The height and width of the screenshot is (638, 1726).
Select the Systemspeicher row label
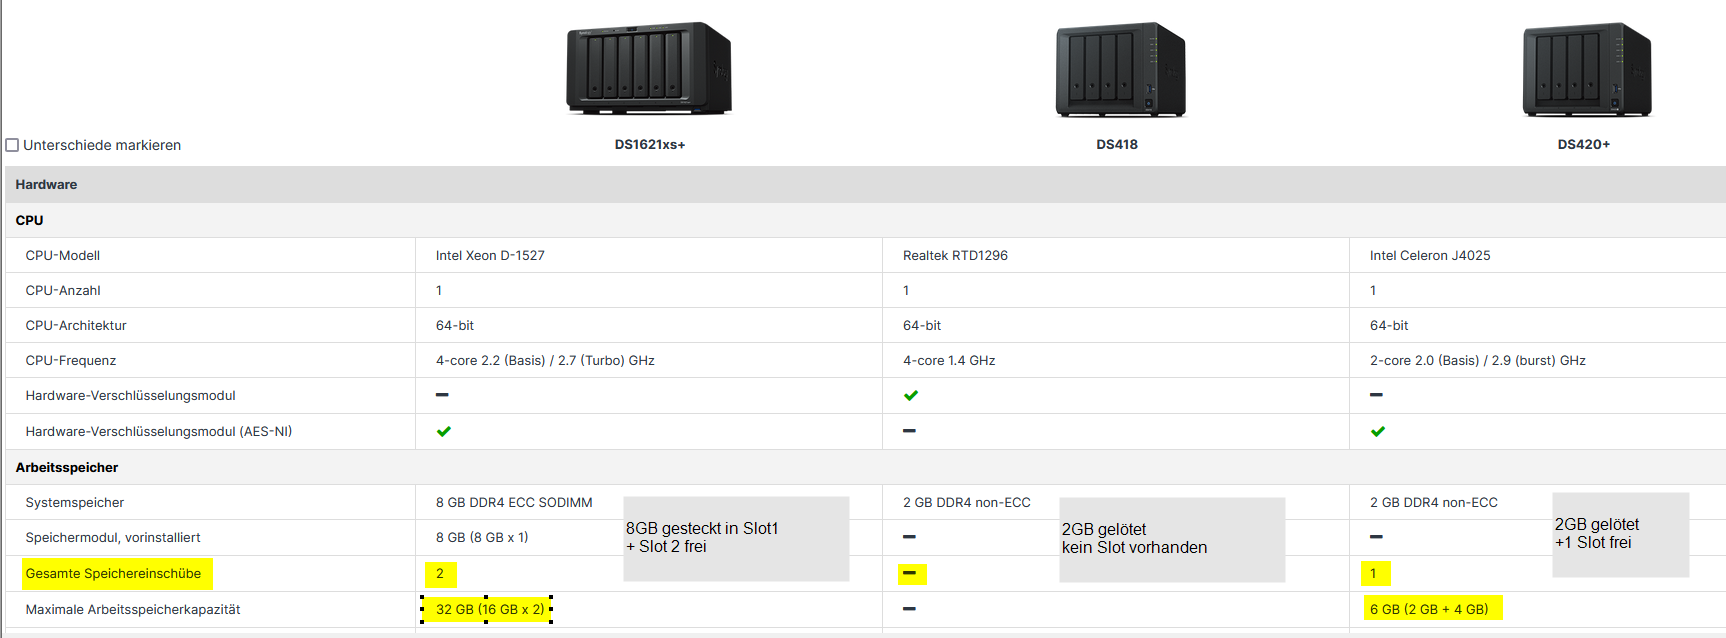(x=75, y=503)
